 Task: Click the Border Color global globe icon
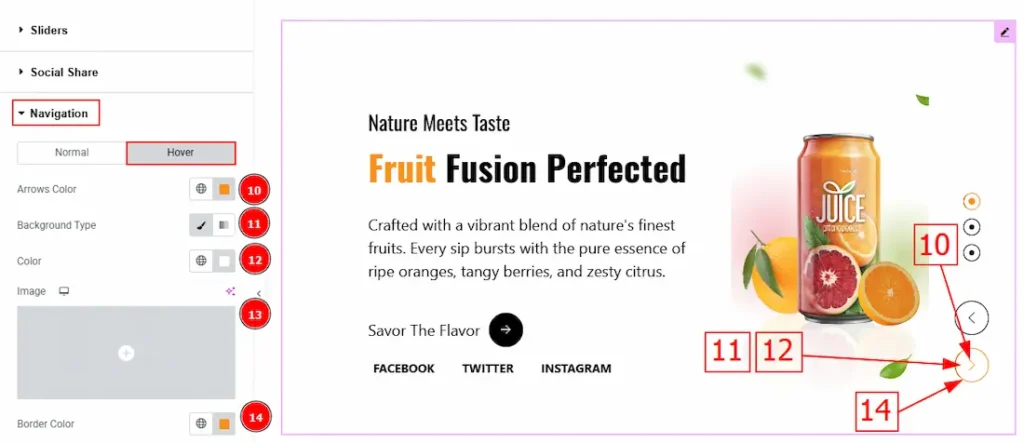(201, 424)
